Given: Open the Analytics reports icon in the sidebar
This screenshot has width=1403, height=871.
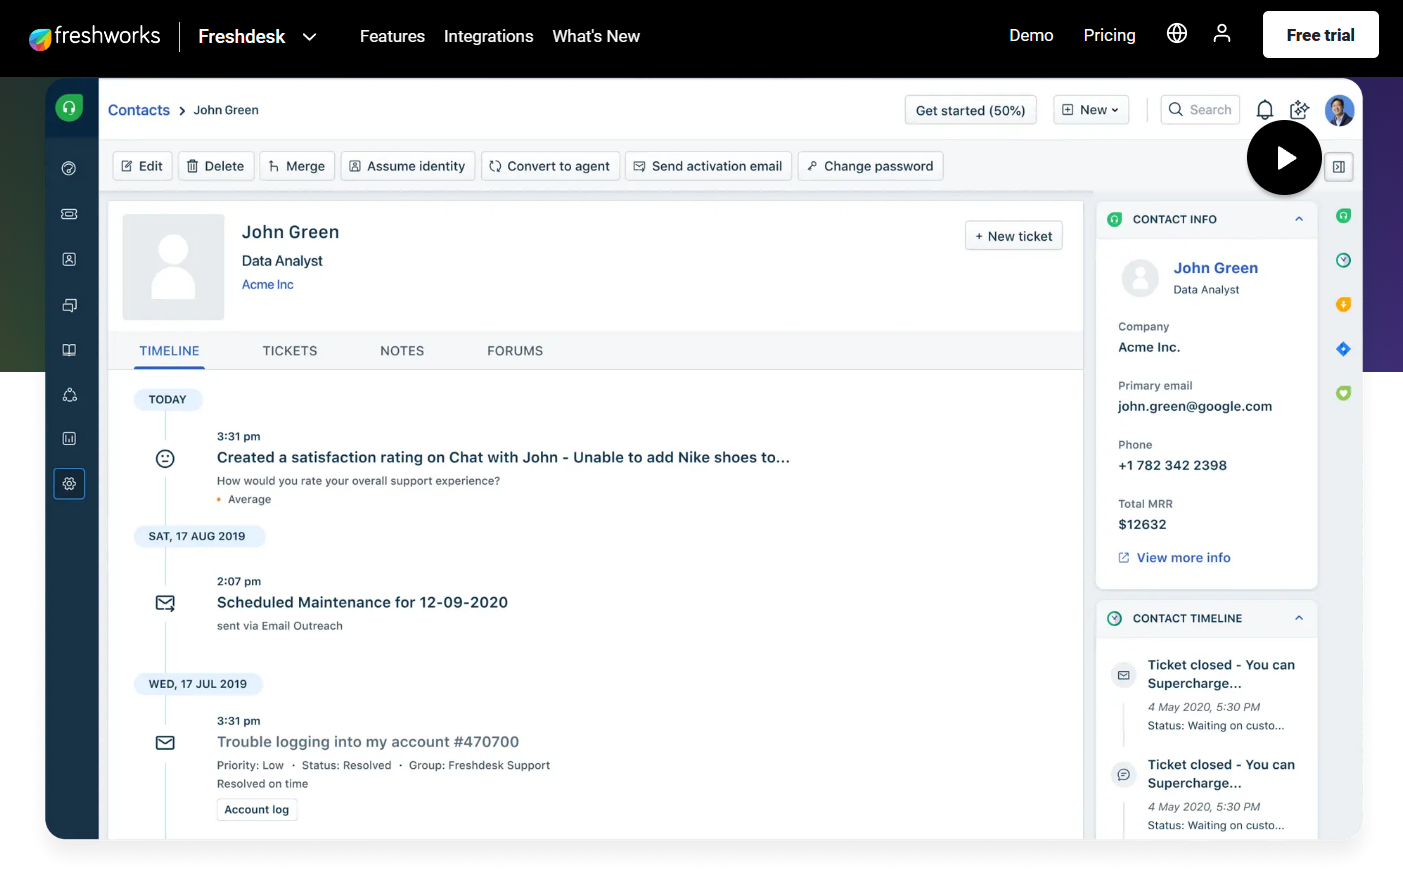Looking at the screenshot, I should pos(69,438).
